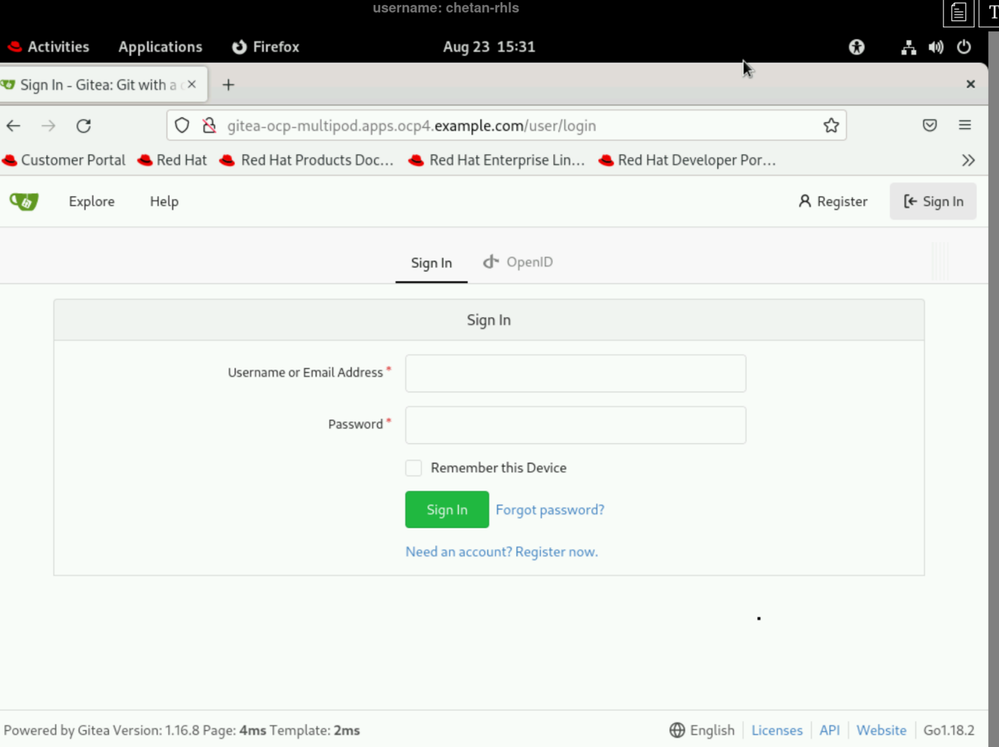Click the insecure connection lock icon

[209, 126]
